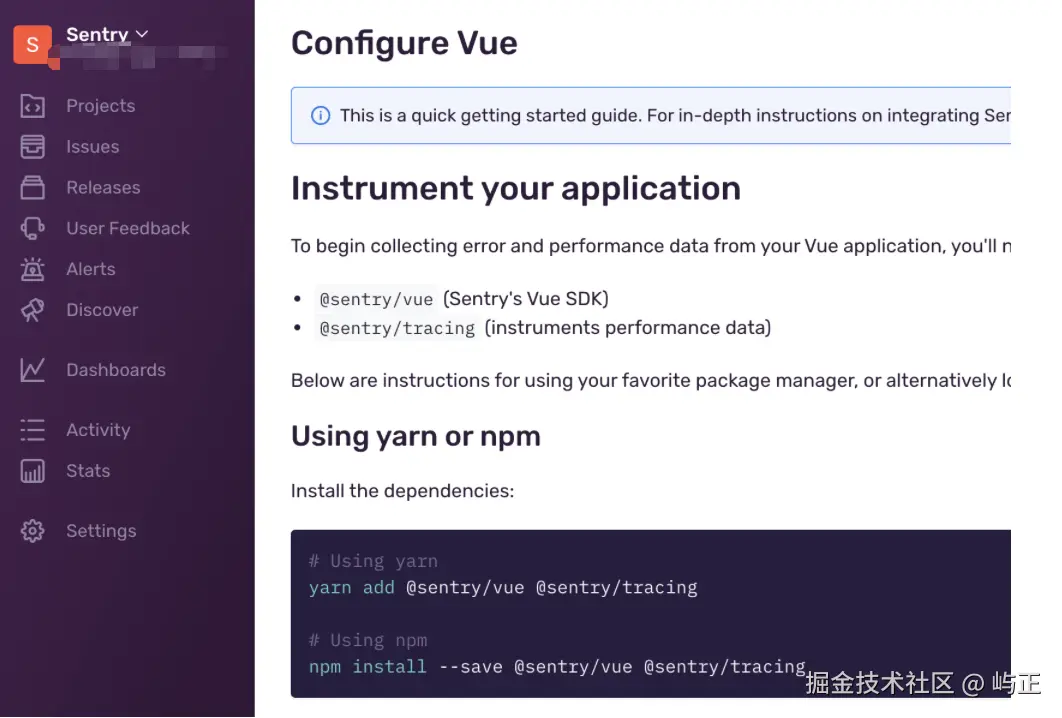Click the 'yarn add @sentry/vue @sentry/tracing' command

click(x=503, y=588)
